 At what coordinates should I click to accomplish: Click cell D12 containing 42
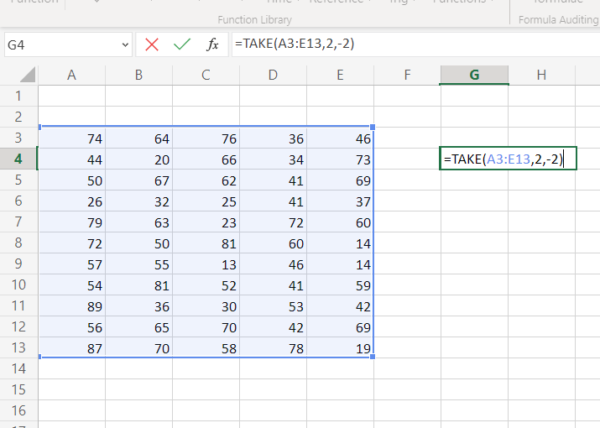273,327
